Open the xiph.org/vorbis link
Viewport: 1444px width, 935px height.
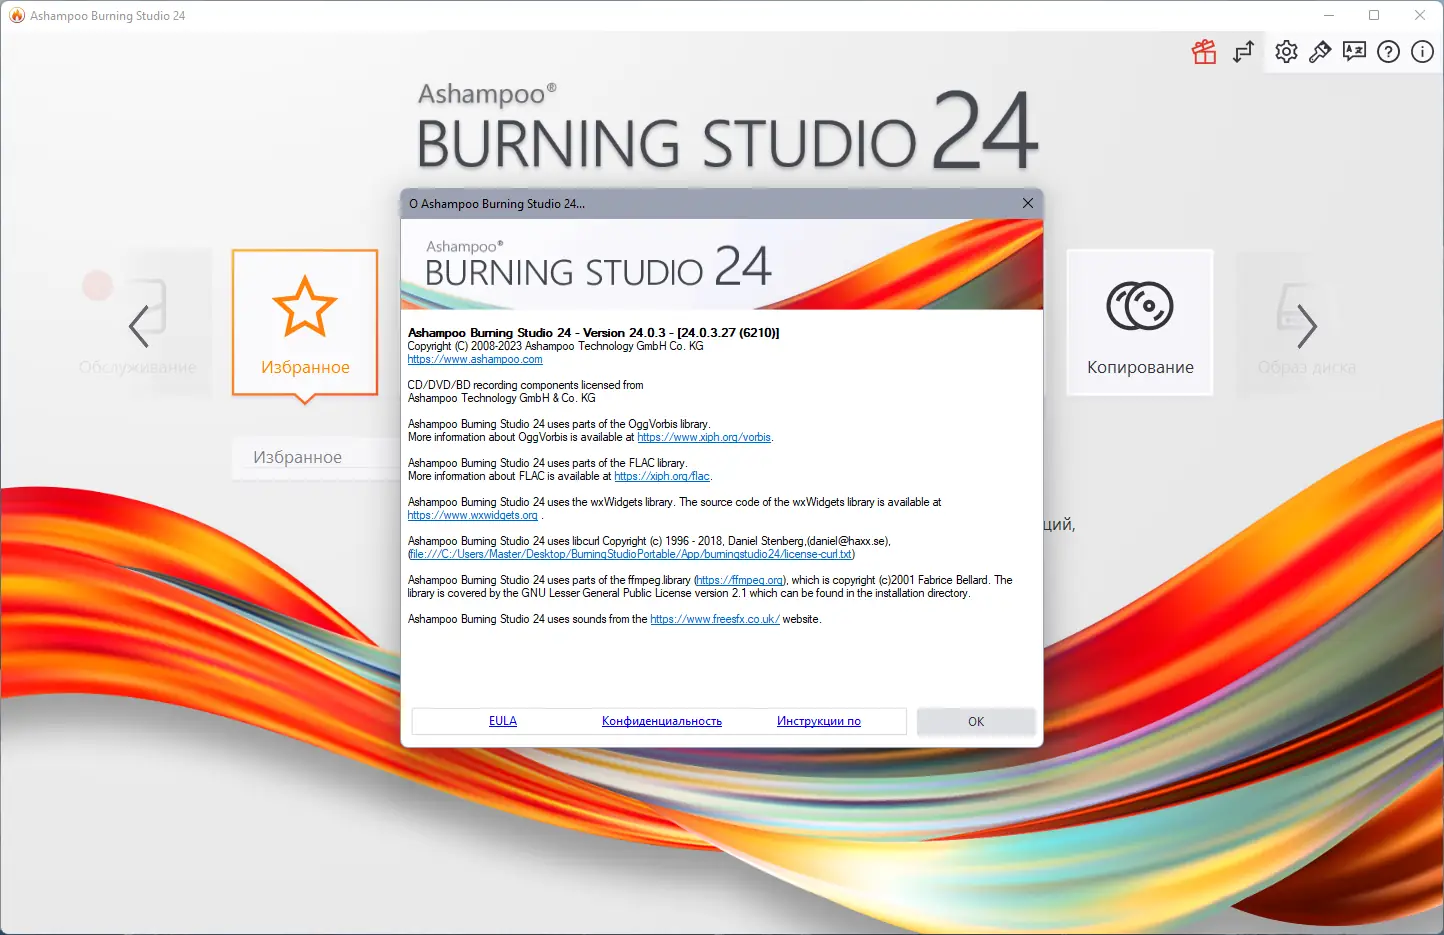coord(704,437)
